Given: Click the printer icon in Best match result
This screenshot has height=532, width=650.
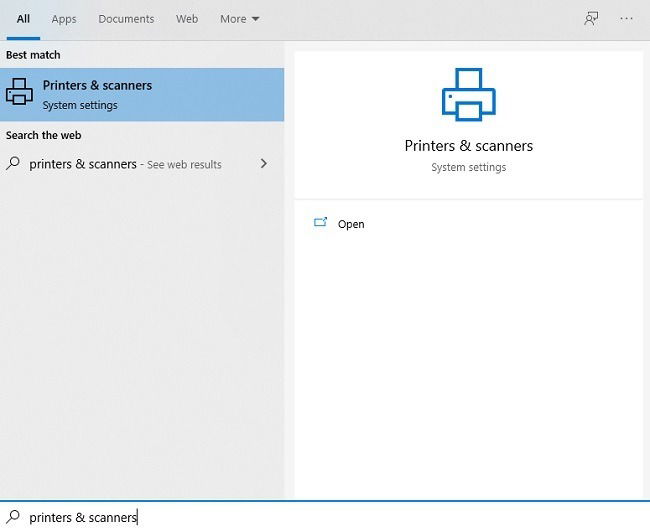Looking at the screenshot, I should [x=19, y=92].
